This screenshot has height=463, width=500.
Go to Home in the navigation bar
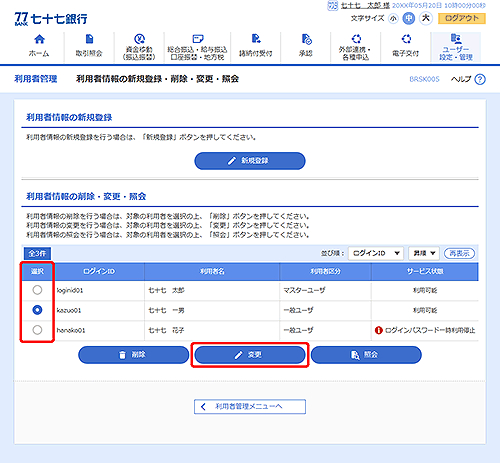click(39, 47)
